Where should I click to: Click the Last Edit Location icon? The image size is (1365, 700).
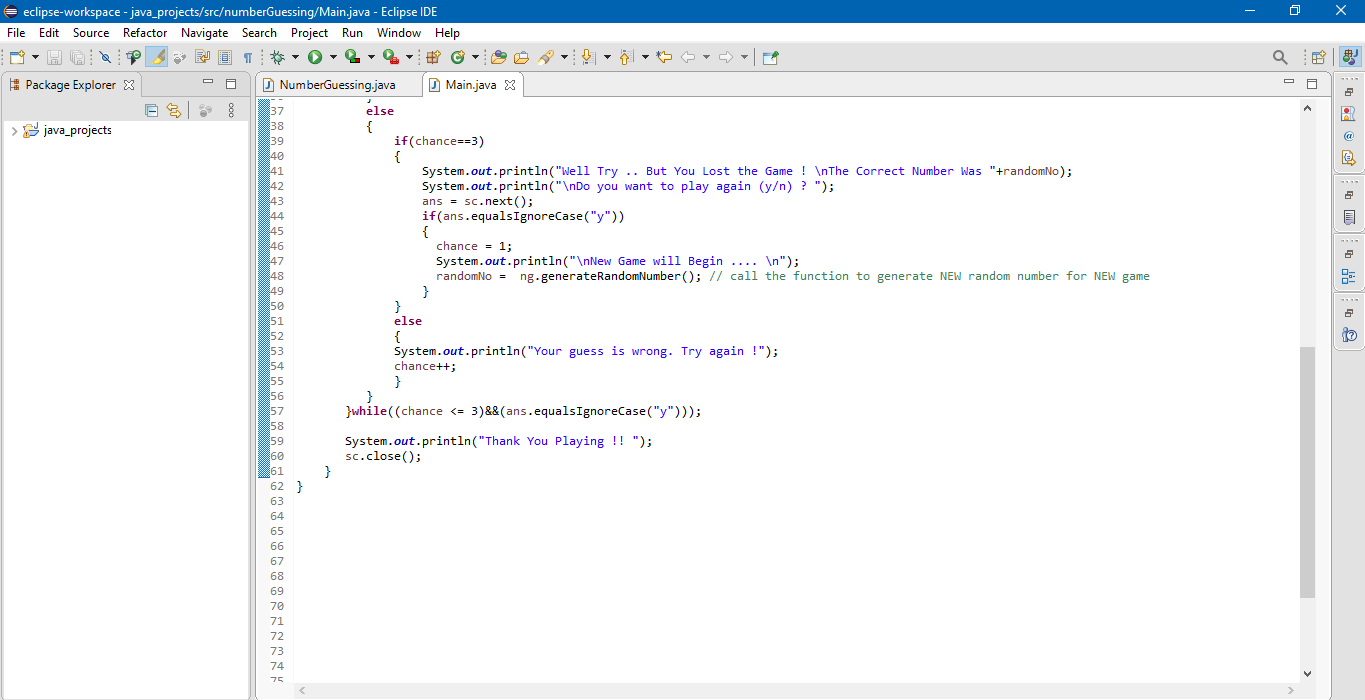point(664,57)
